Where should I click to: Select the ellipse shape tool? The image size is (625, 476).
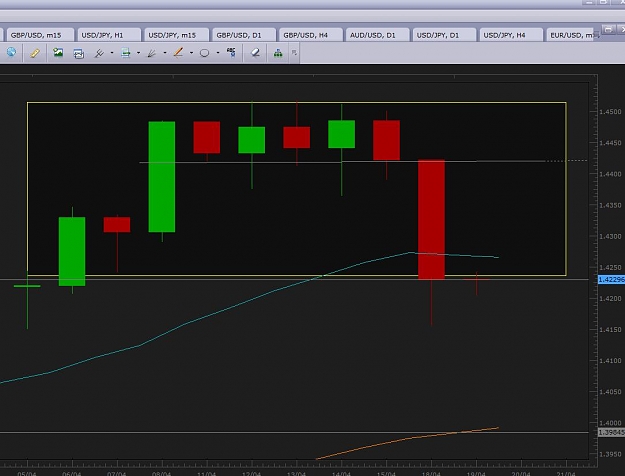click(x=204, y=53)
